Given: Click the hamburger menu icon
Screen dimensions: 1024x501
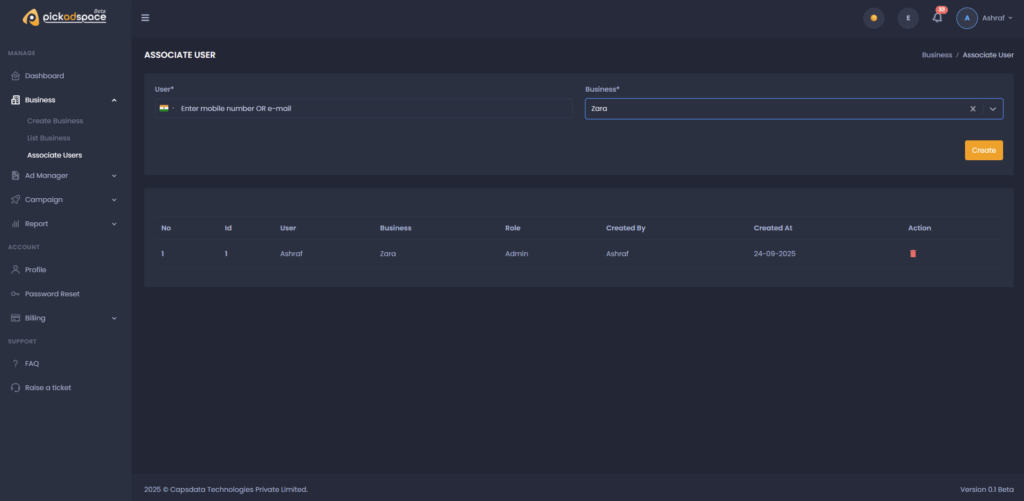Looking at the screenshot, I should [145, 18].
